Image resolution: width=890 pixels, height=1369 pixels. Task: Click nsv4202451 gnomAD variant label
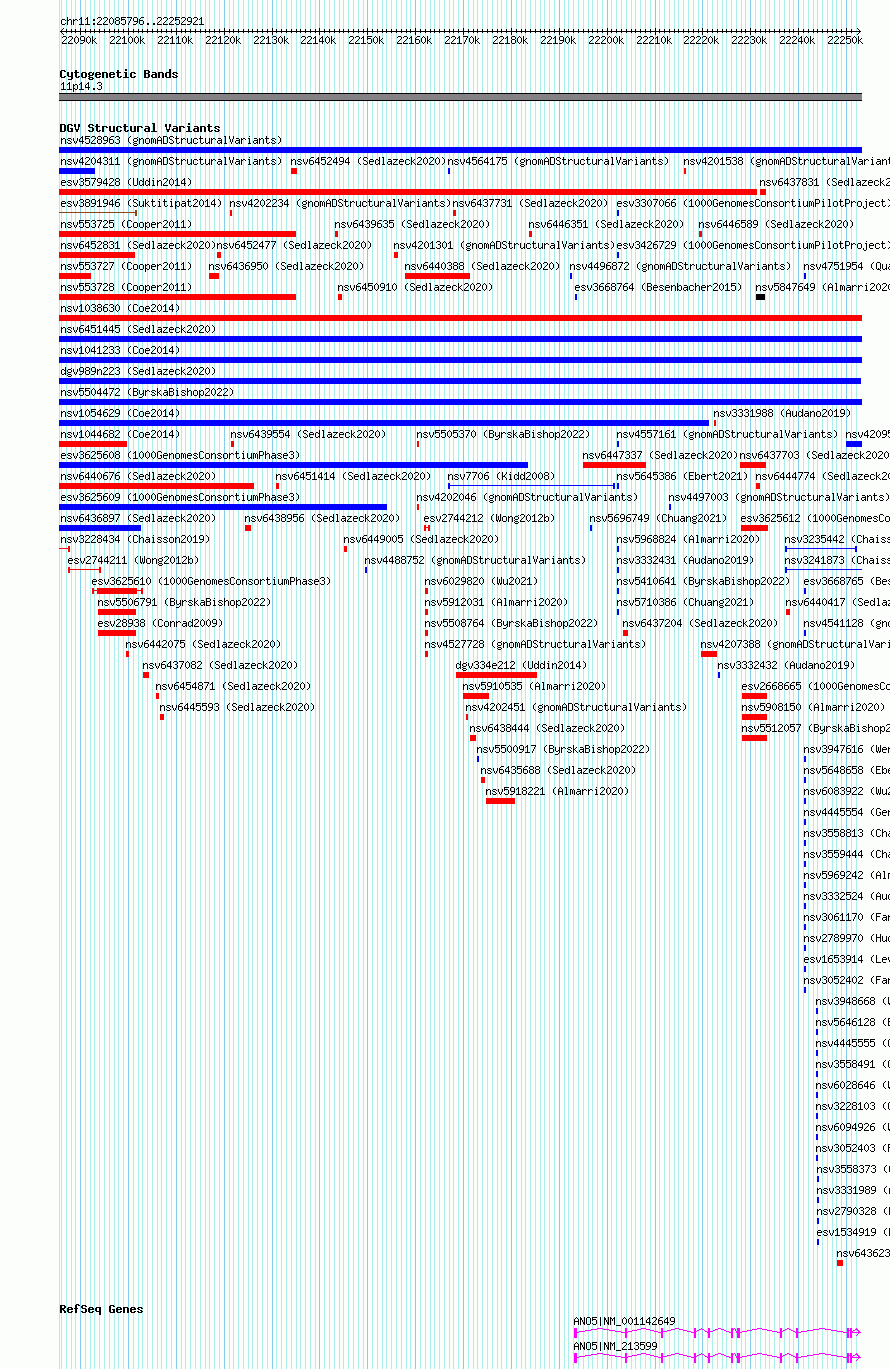(x=576, y=707)
